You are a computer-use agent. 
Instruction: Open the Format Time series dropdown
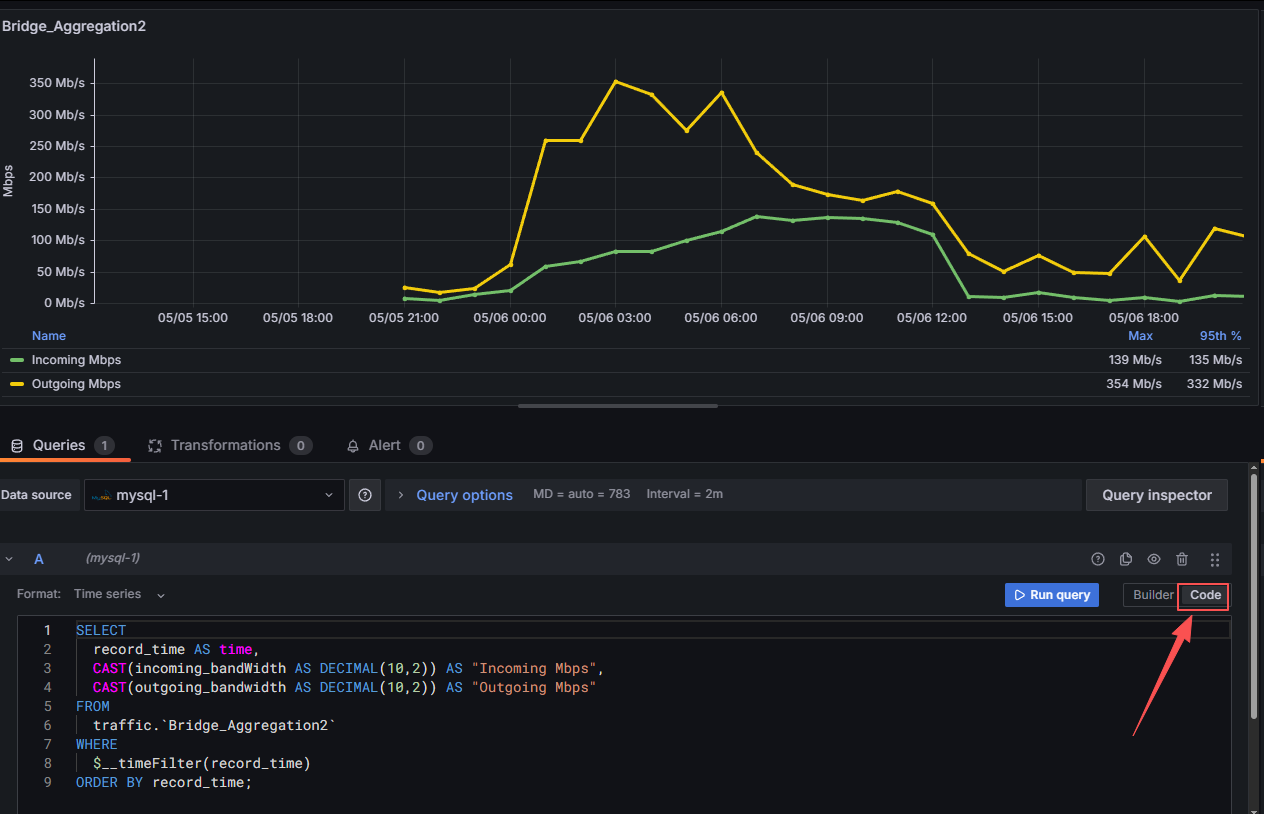coord(118,594)
